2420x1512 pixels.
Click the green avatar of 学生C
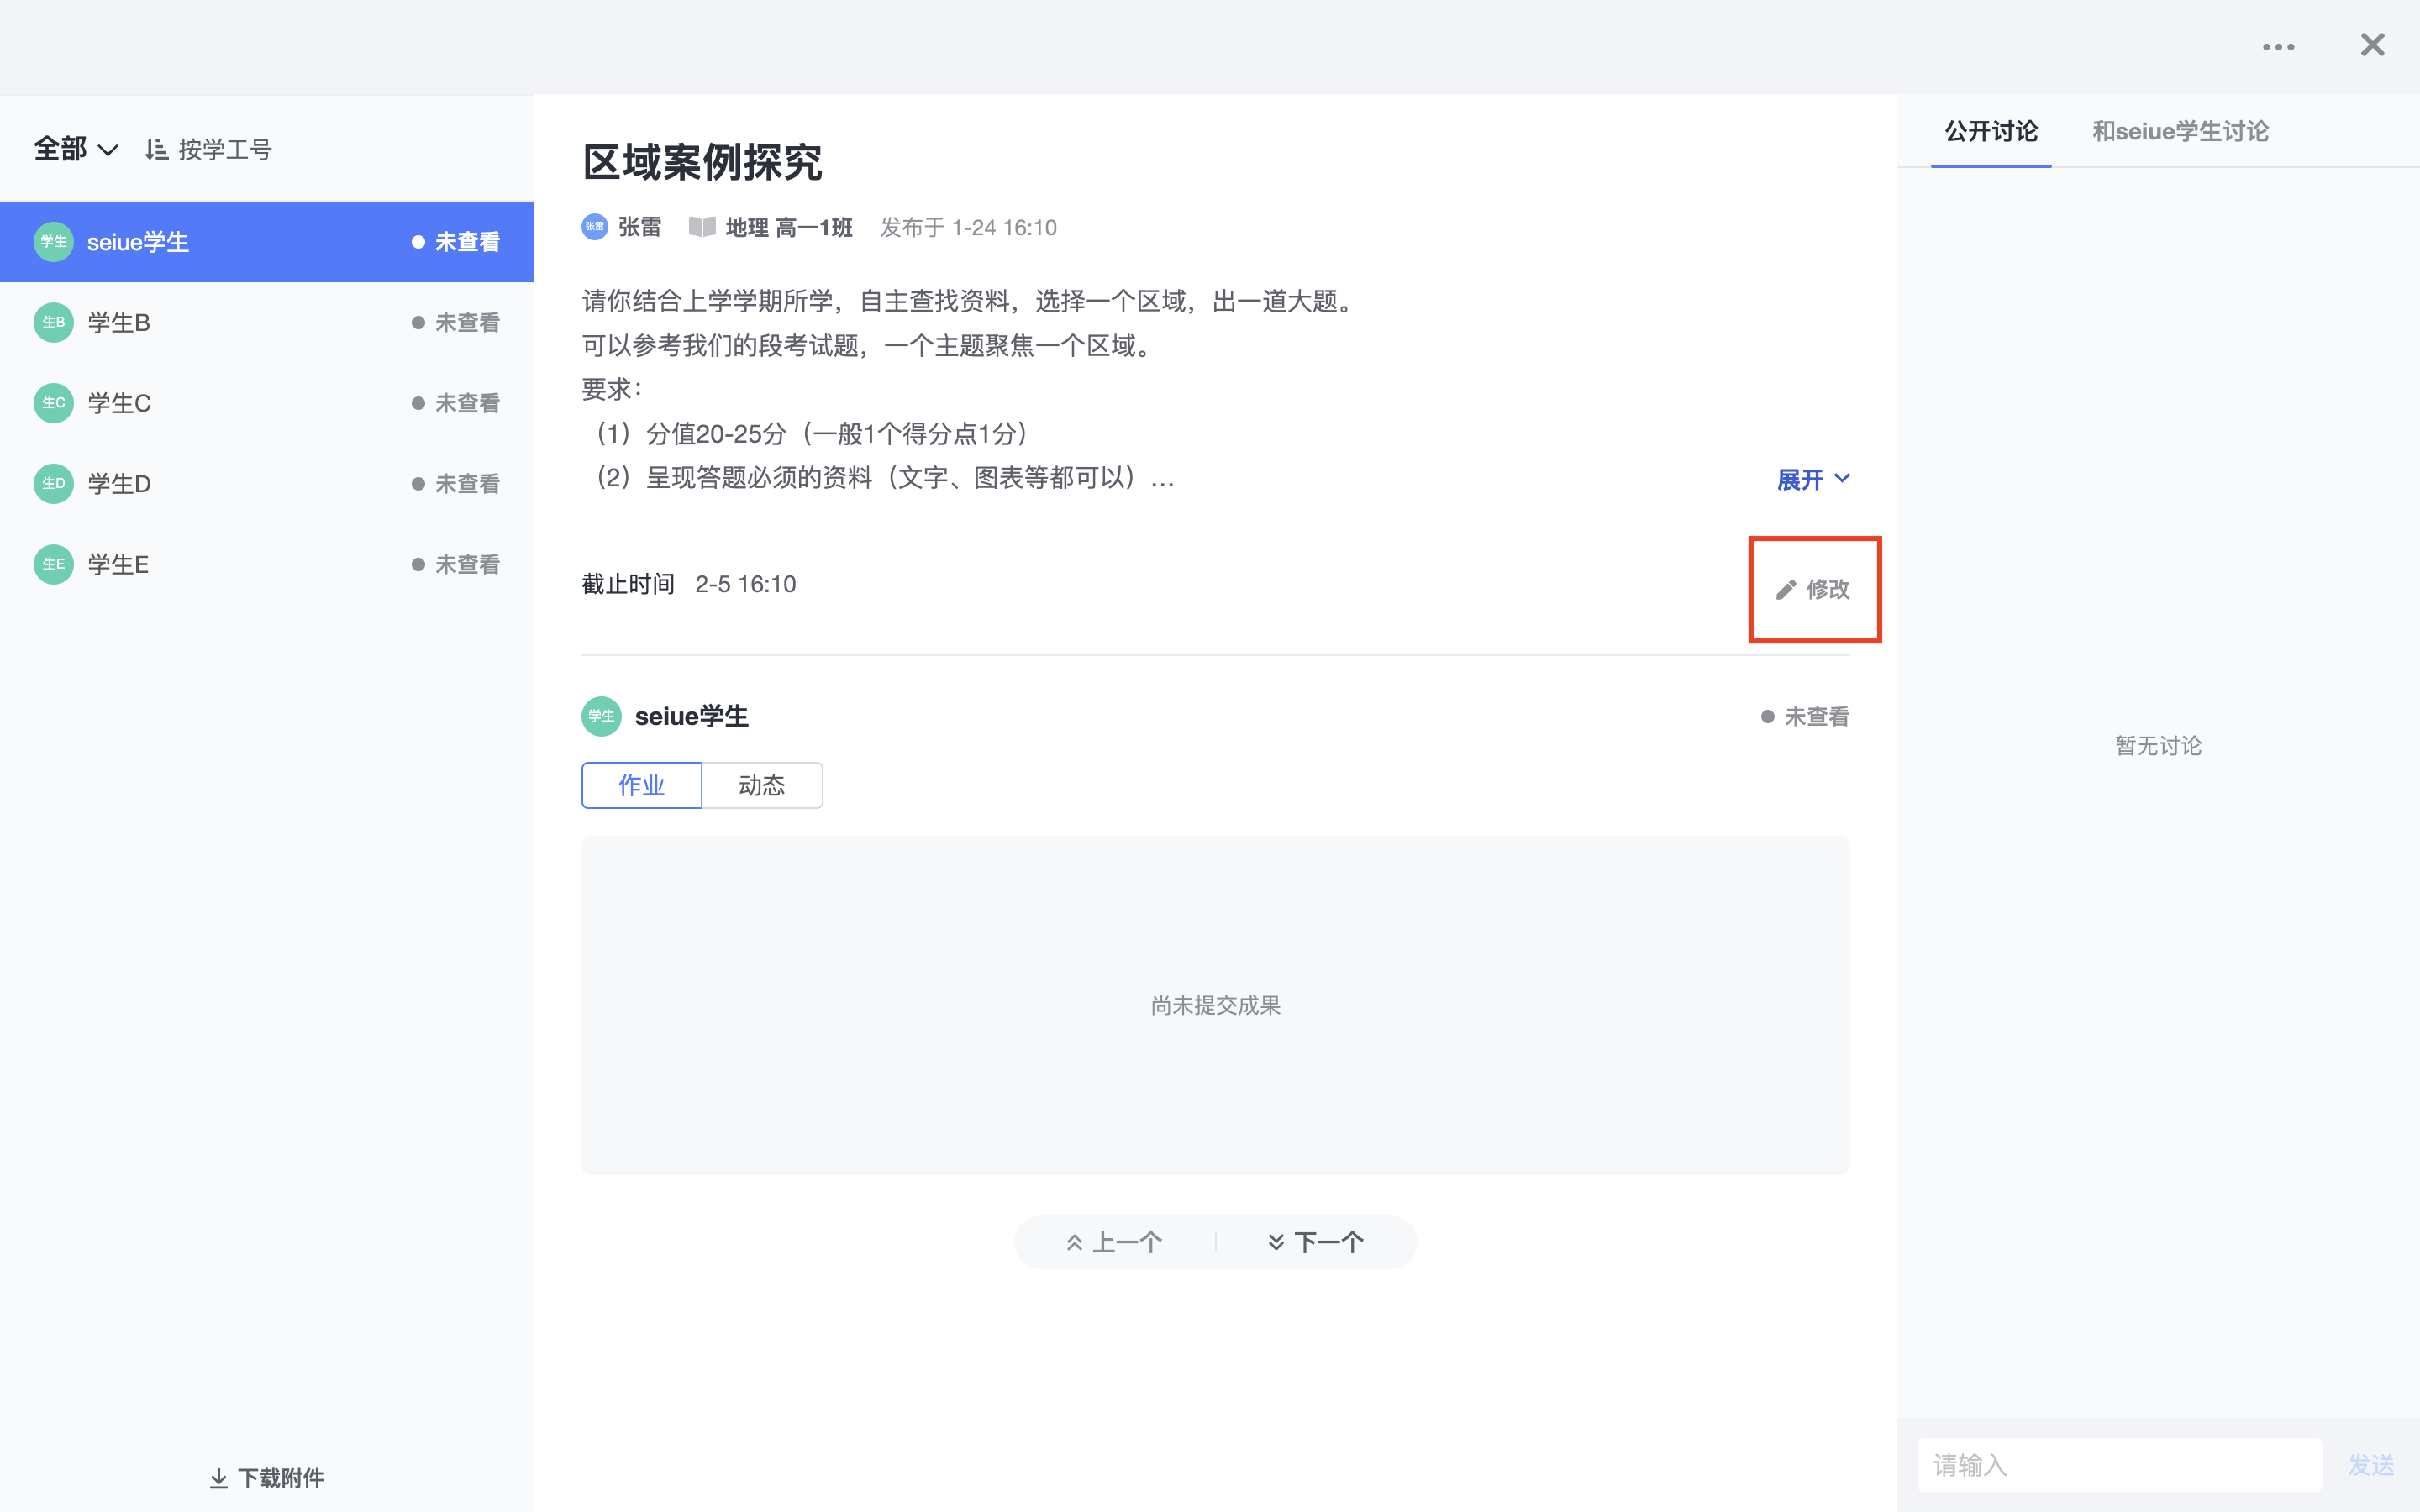click(x=54, y=403)
